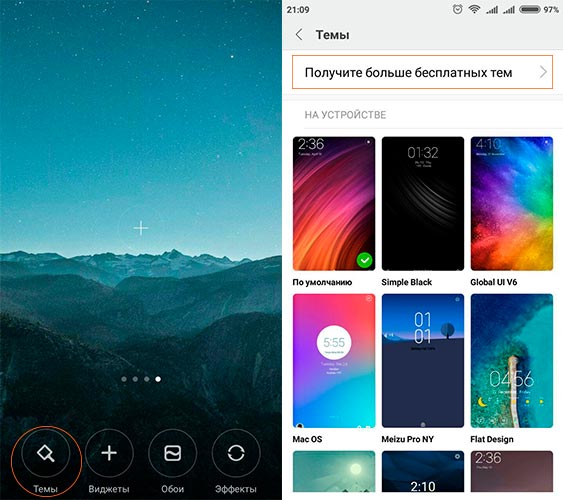
Task: Tap the 'По умолчанию' theme label
Action: [322, 282]
